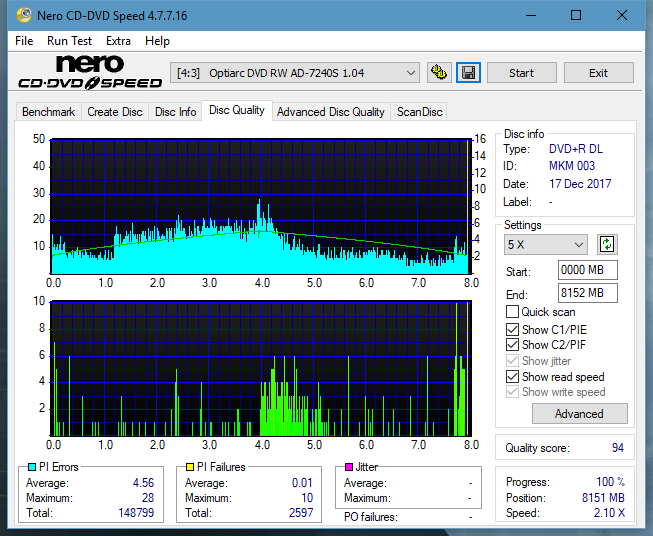Click PI Failures maximum value 10

point(307,498)
